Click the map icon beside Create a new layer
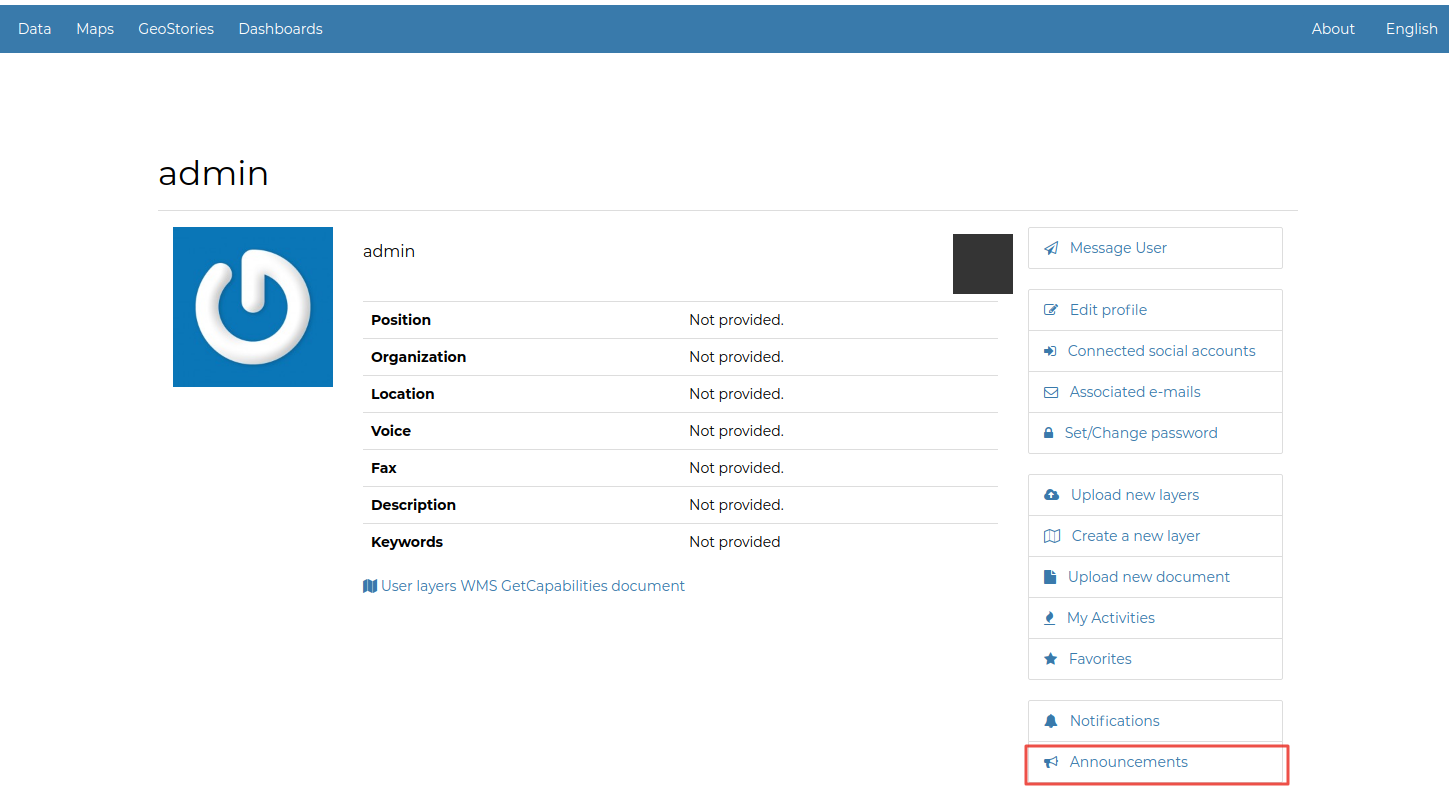The image size is (1449, 798). coord(1052,536)
